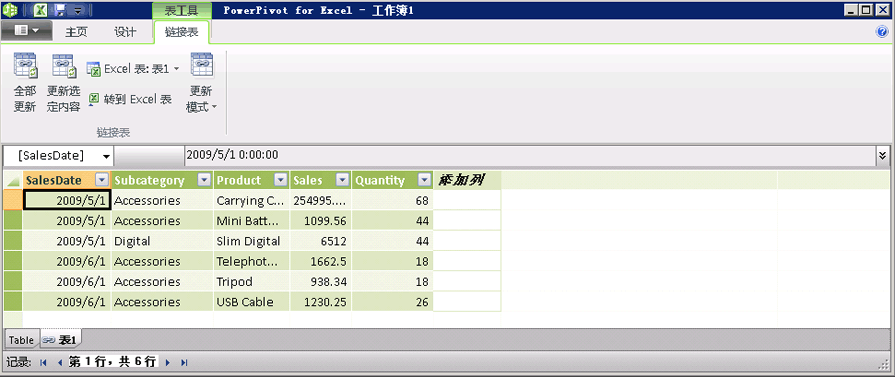Image resolution: width=895 pixels, height=377 pixels.
Task: Go to first record navigation icon
Action: (43, 362)
